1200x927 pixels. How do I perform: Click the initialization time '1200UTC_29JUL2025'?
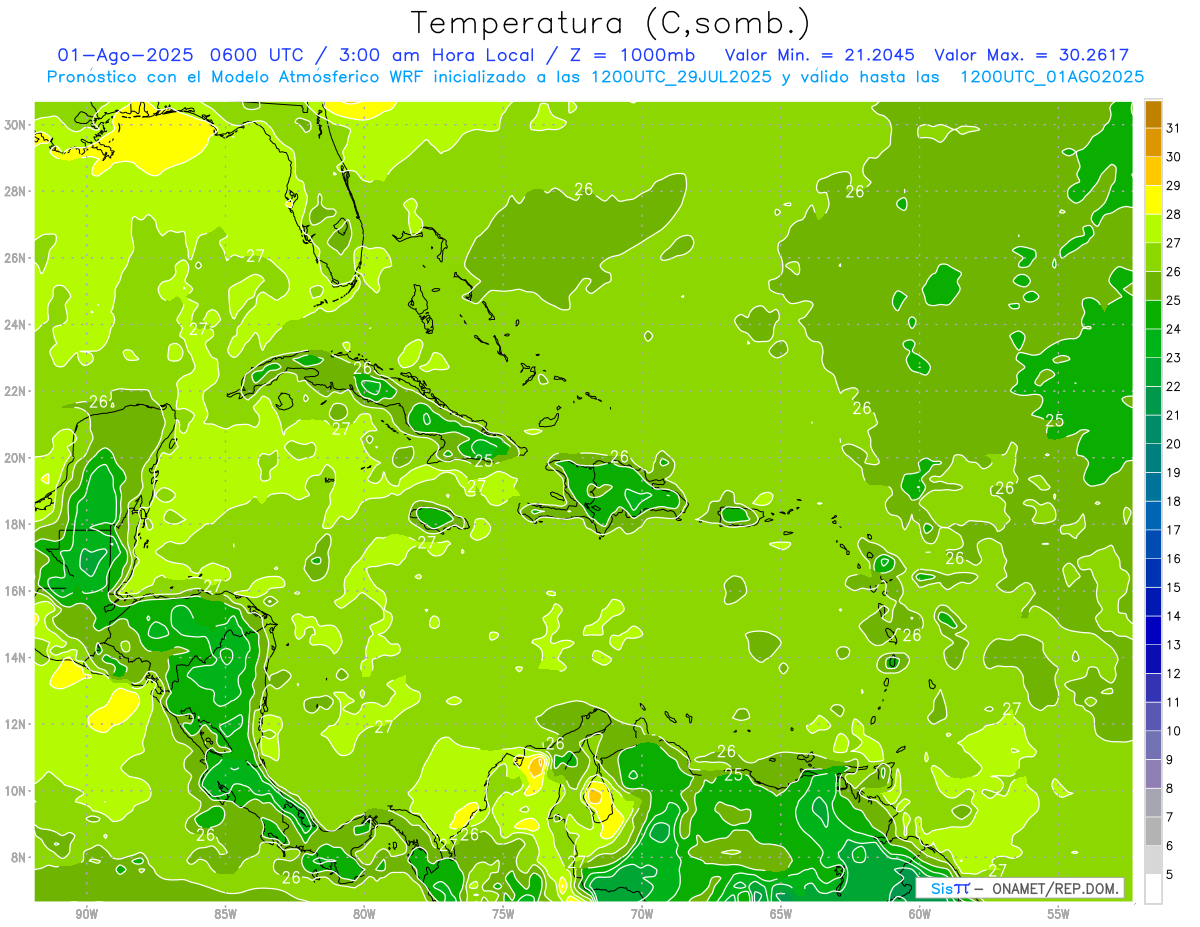coord(681,77)
